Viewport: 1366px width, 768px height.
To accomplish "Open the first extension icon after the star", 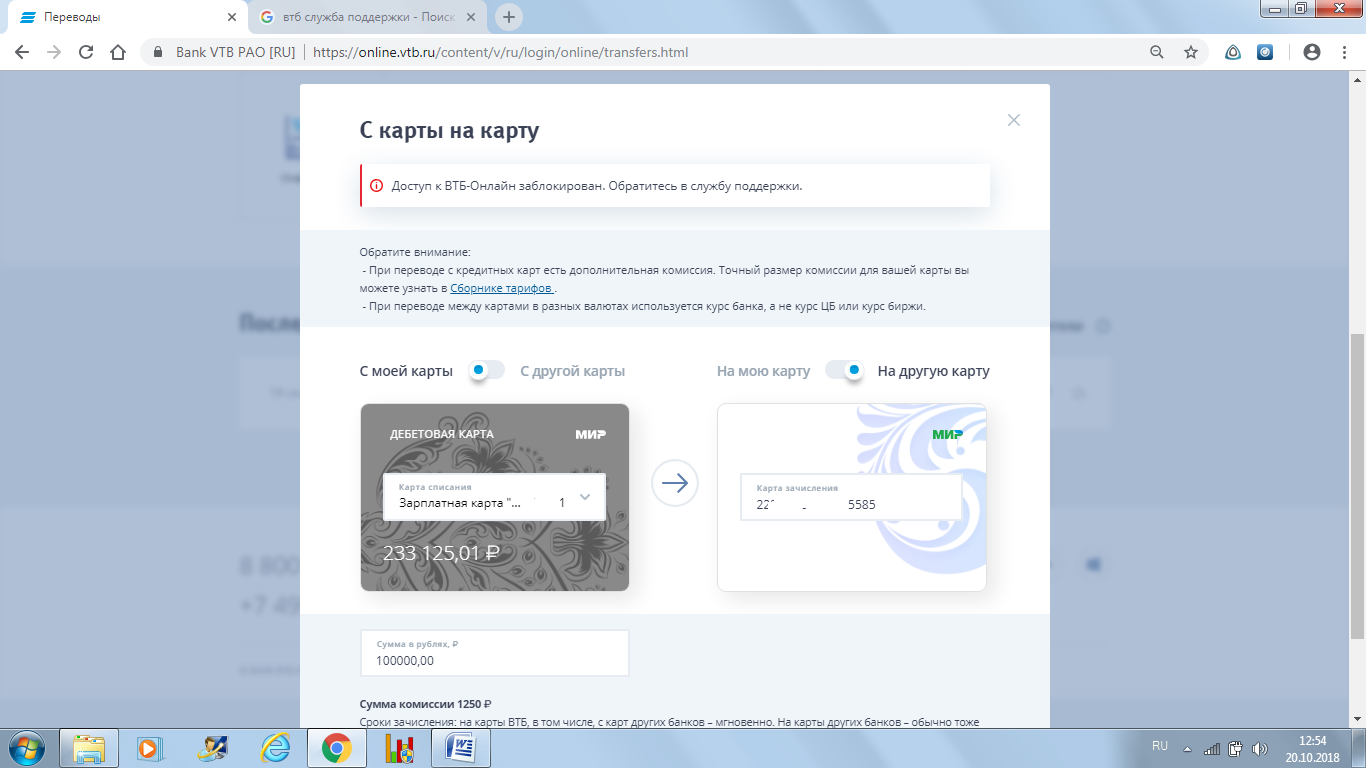I will [x=1234, y=52].
